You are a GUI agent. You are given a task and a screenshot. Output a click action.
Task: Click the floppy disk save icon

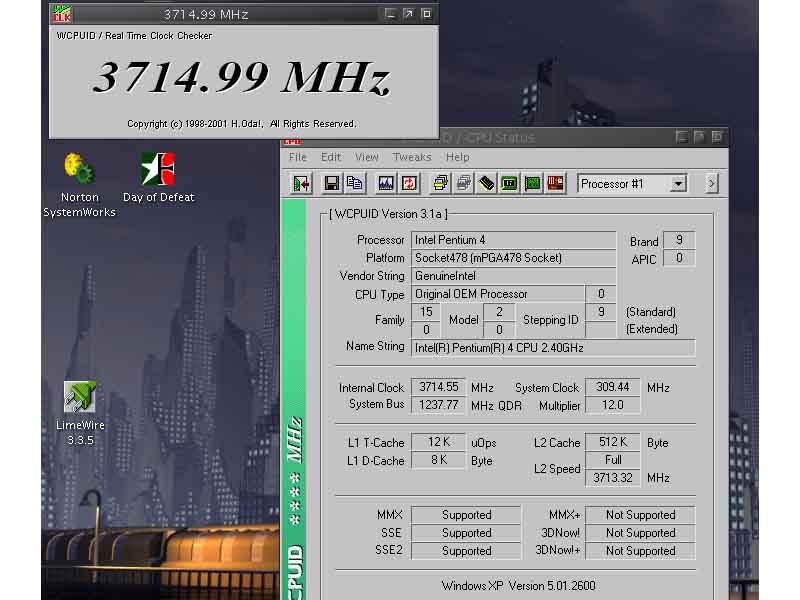coord(331,183)
